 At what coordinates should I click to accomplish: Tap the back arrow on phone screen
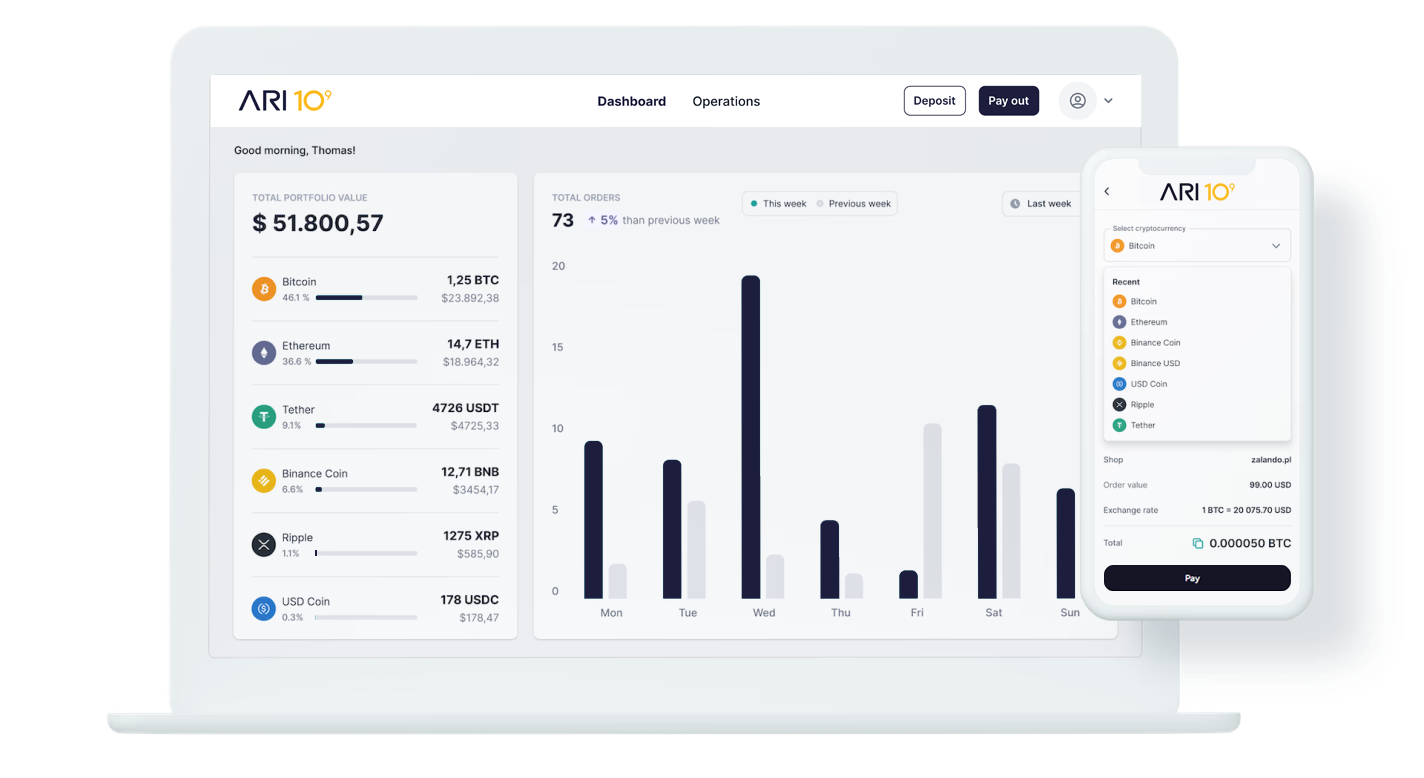(x=1107, y=192)
